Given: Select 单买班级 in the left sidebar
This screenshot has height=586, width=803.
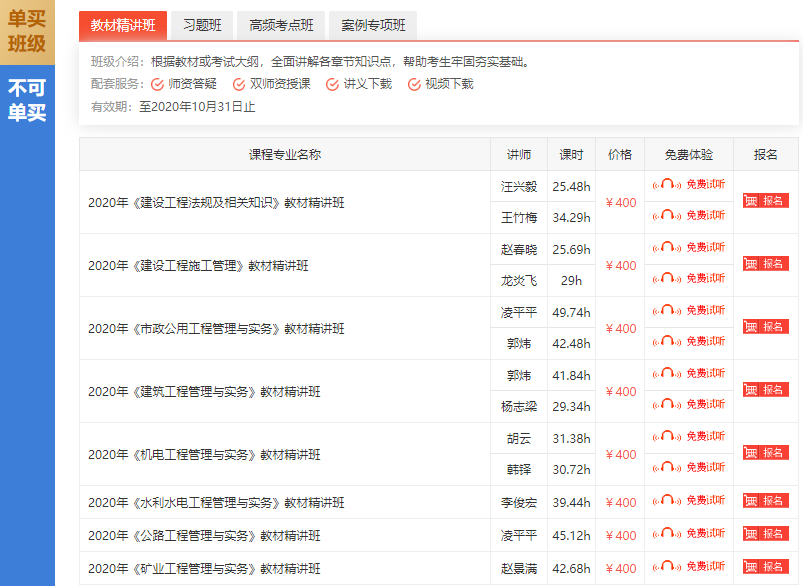Looking at the screenshot, I should click(27, 31).
